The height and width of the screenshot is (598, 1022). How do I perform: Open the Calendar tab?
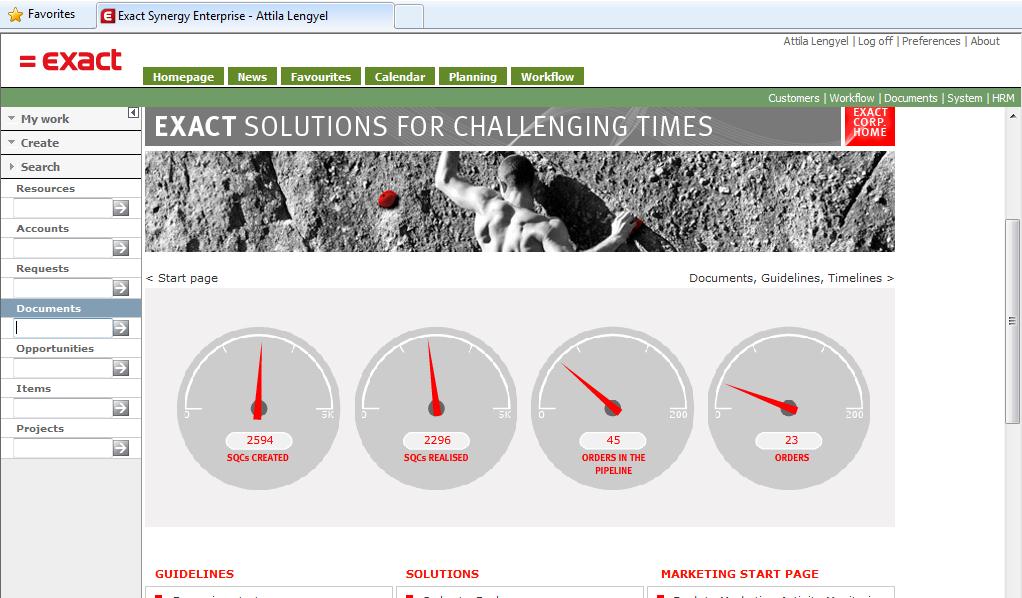(x=400, y=76)
